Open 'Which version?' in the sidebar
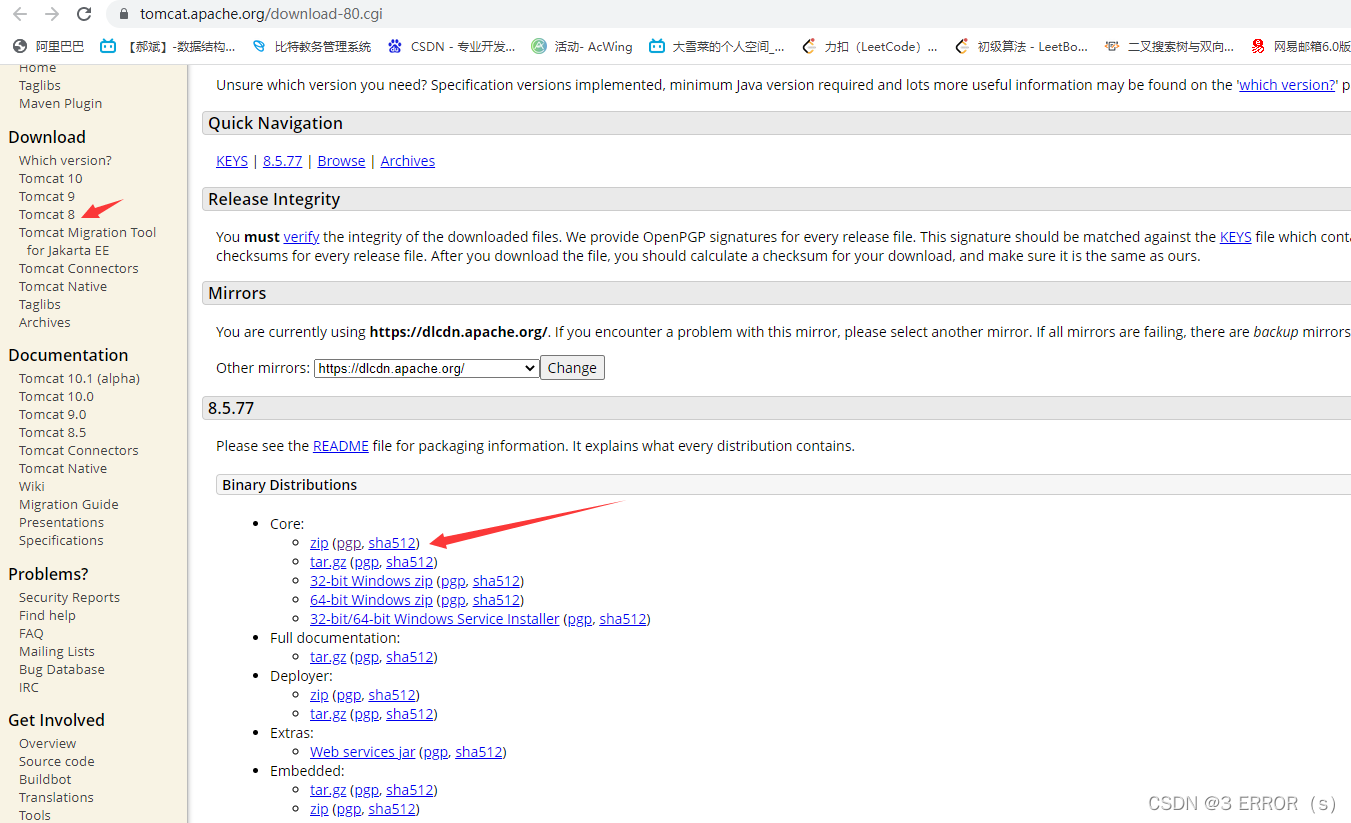Viewport: 1351px width, 823px height. (x=65, y=160)
